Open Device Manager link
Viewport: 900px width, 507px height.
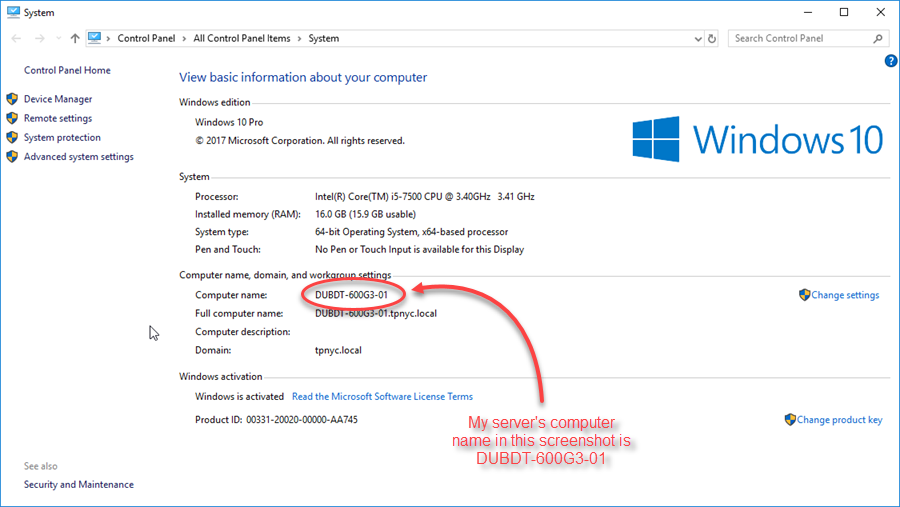point(58,99)
